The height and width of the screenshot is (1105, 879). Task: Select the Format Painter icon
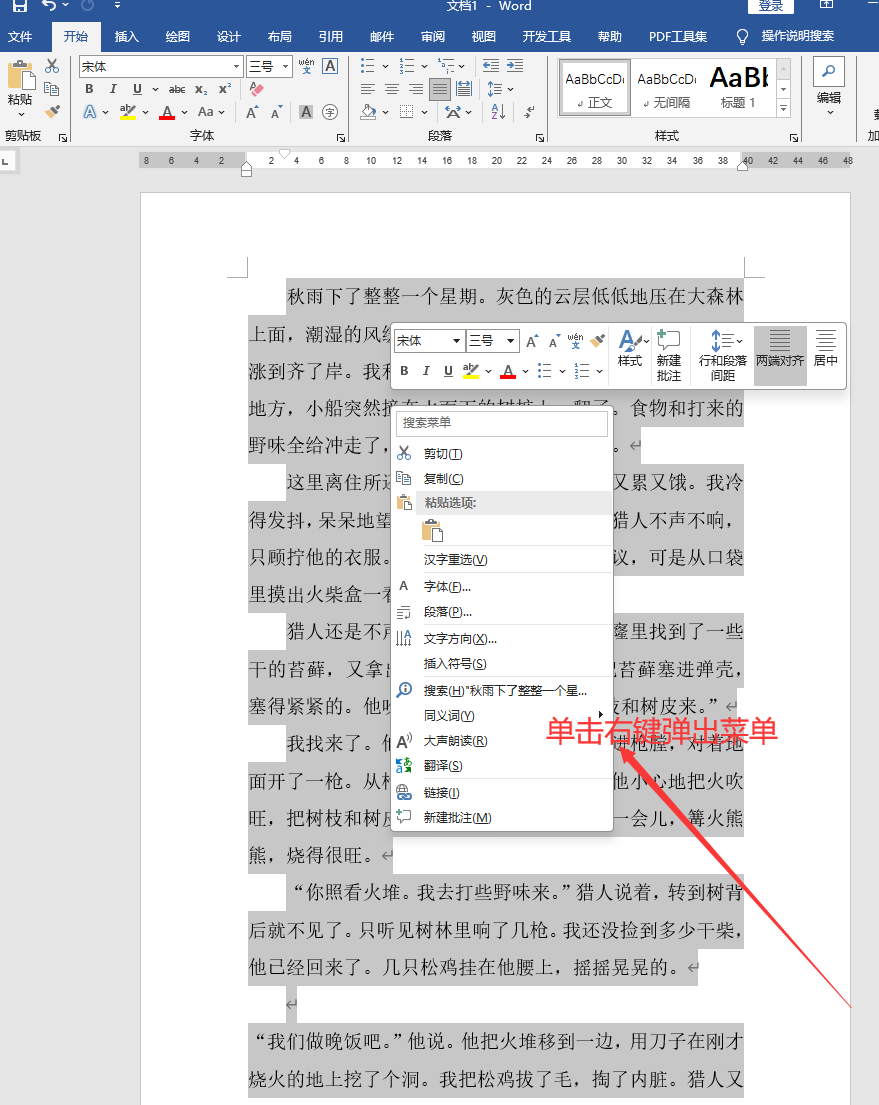pyautogui.click(x=52, y=112)
